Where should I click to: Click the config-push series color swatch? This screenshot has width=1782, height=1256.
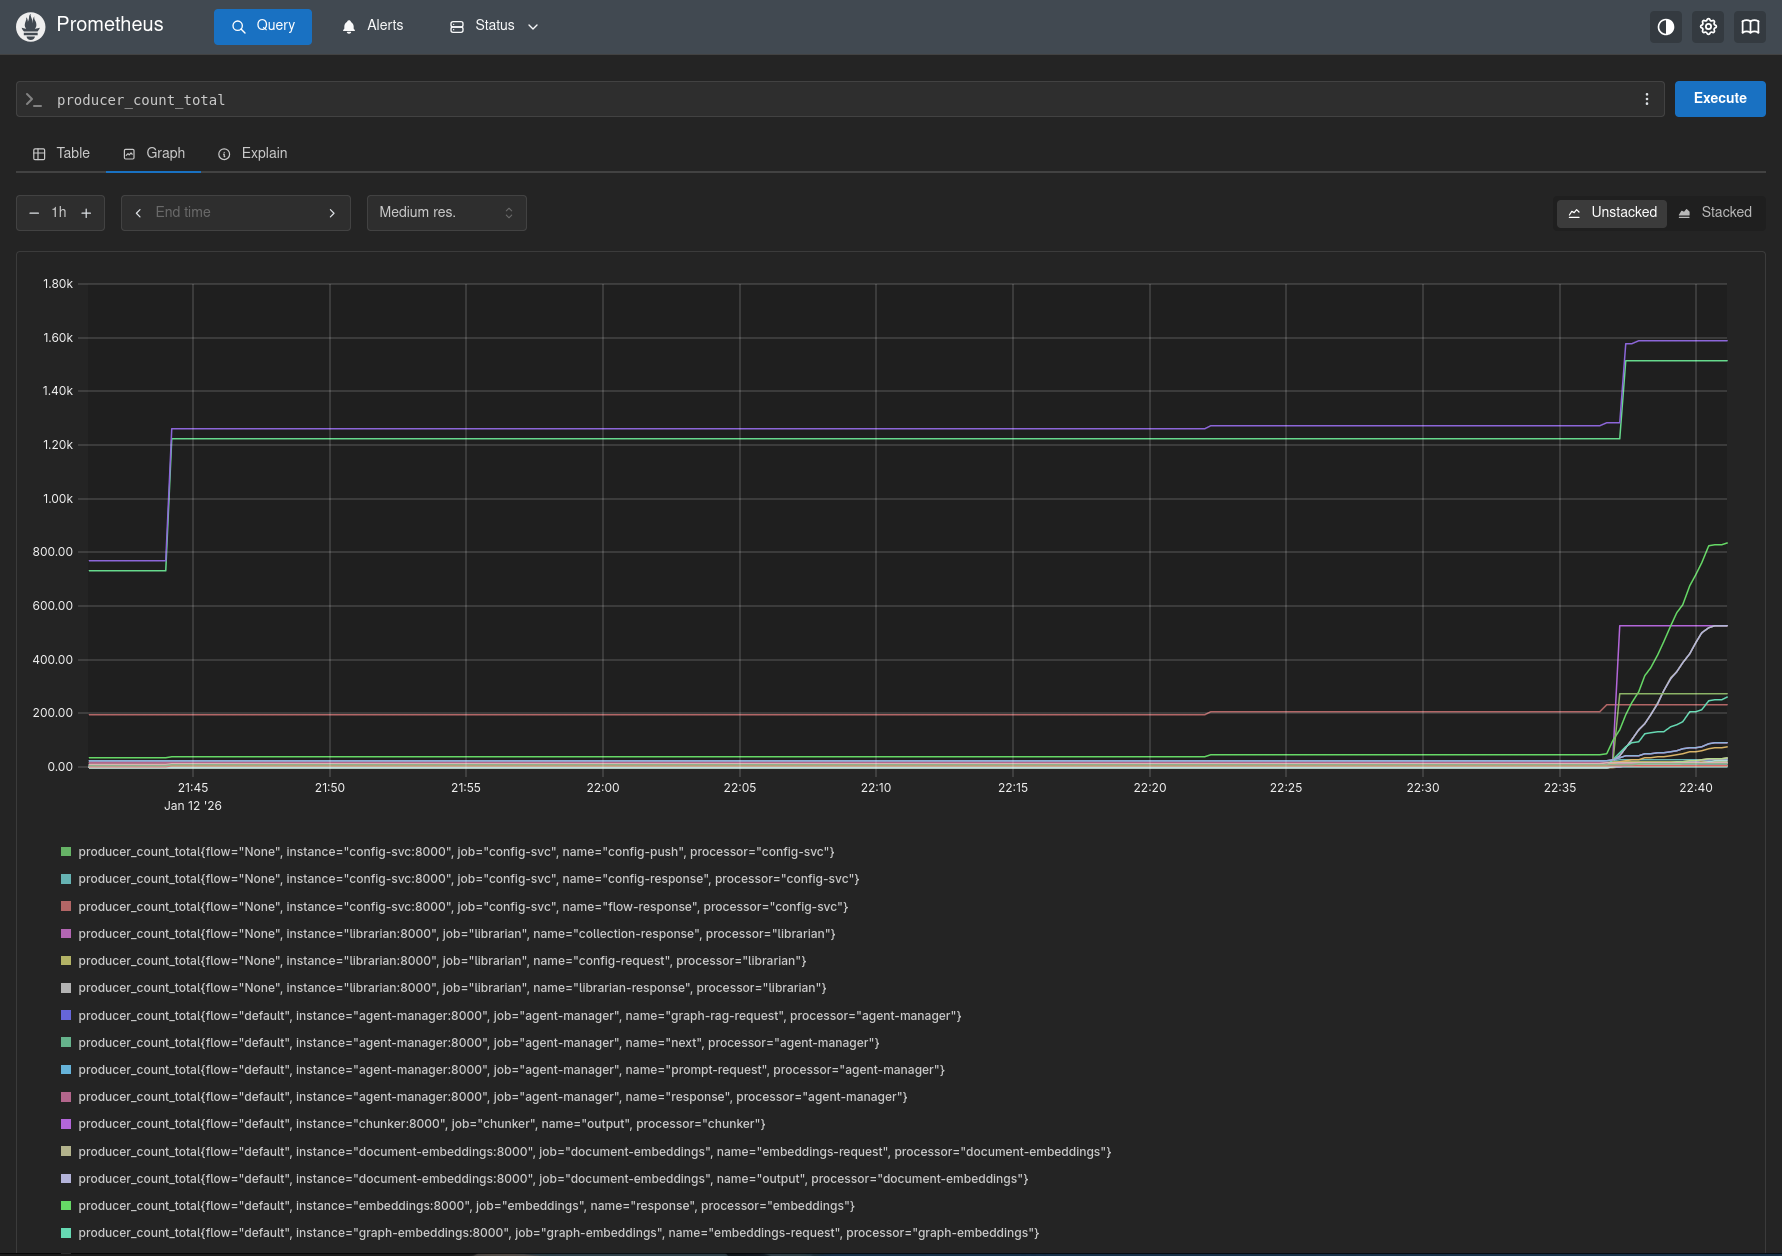(x=66, y=851)
